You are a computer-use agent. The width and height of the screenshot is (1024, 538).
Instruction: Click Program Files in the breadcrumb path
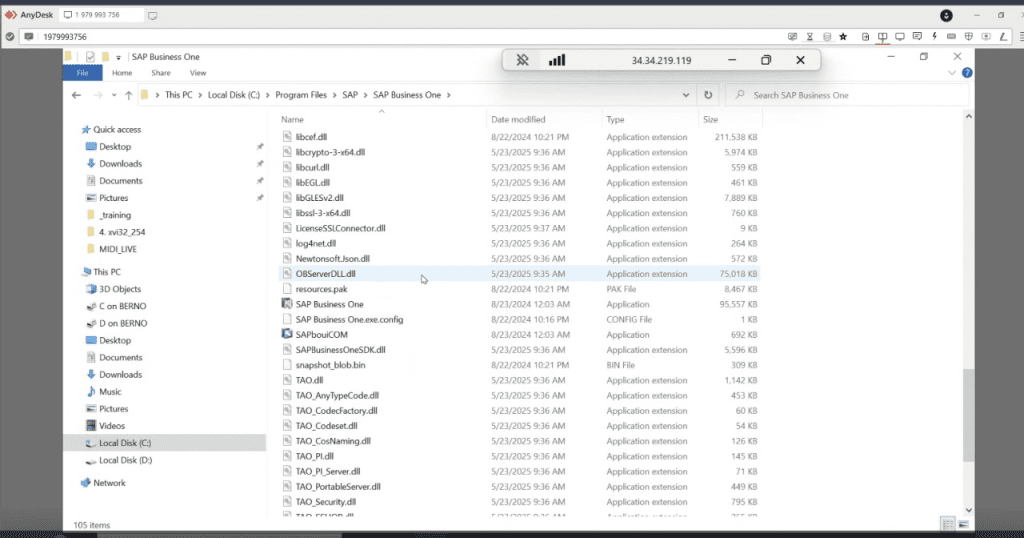click(x=301, y=95)
